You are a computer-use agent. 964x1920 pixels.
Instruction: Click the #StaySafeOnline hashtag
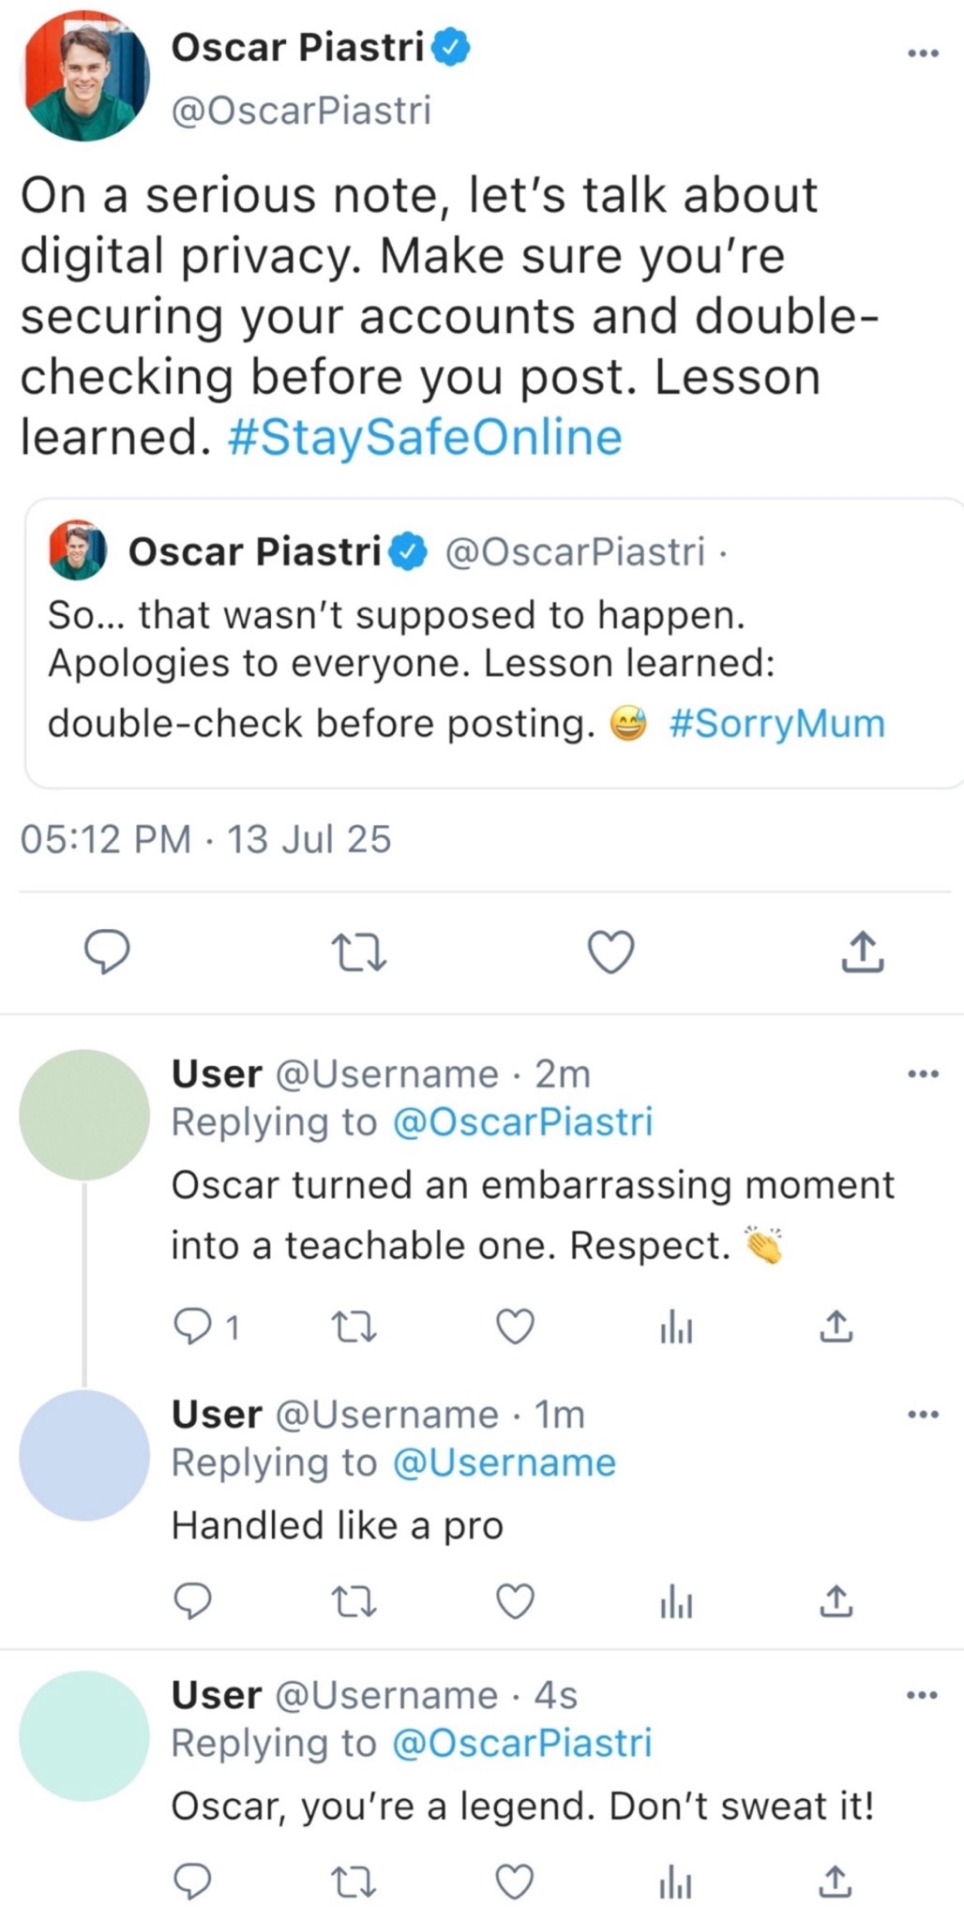pyautogui.click(x=425, y=437)
